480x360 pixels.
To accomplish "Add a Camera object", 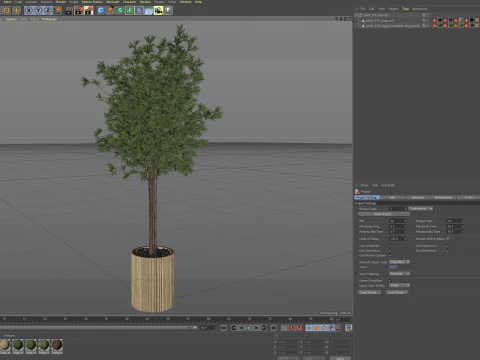I will coord(158,11).
